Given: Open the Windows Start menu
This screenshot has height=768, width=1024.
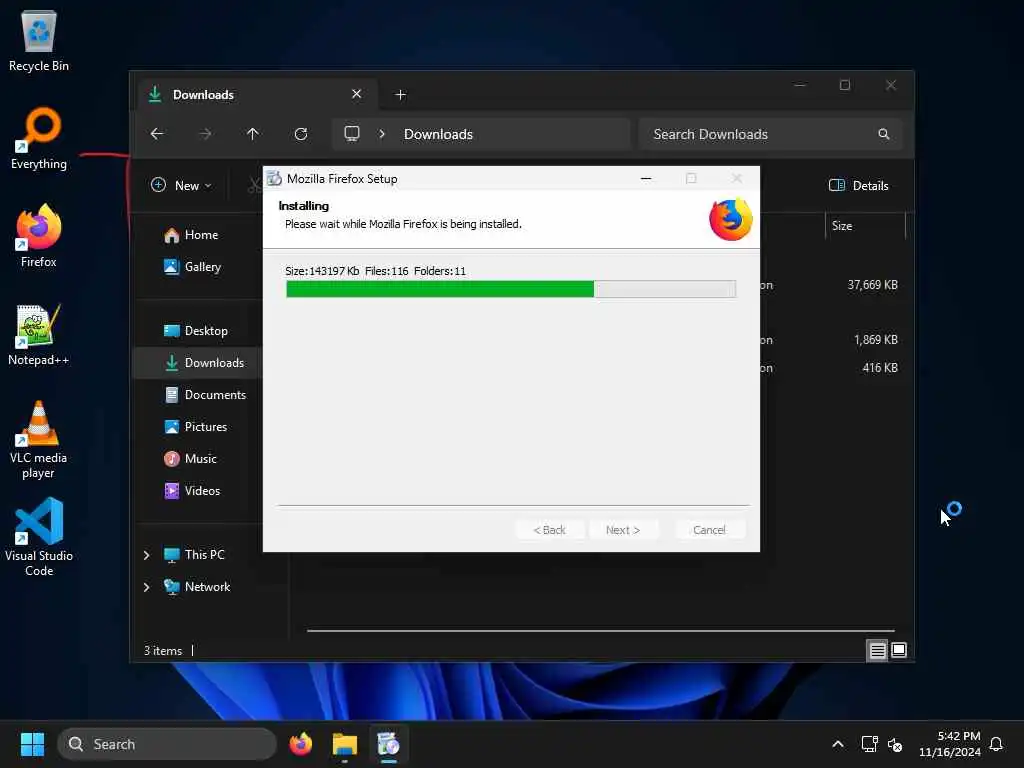Looking at the screenshot, I should coord(32,744).
